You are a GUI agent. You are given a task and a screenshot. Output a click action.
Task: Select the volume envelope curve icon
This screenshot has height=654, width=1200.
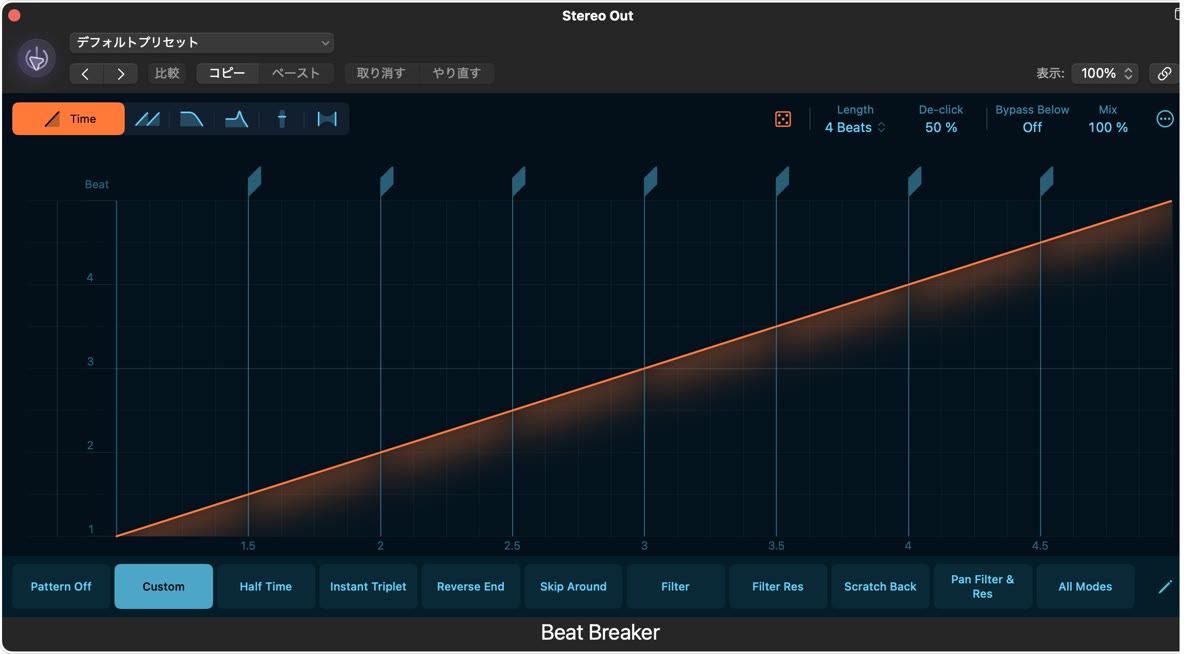coord(191,119)
